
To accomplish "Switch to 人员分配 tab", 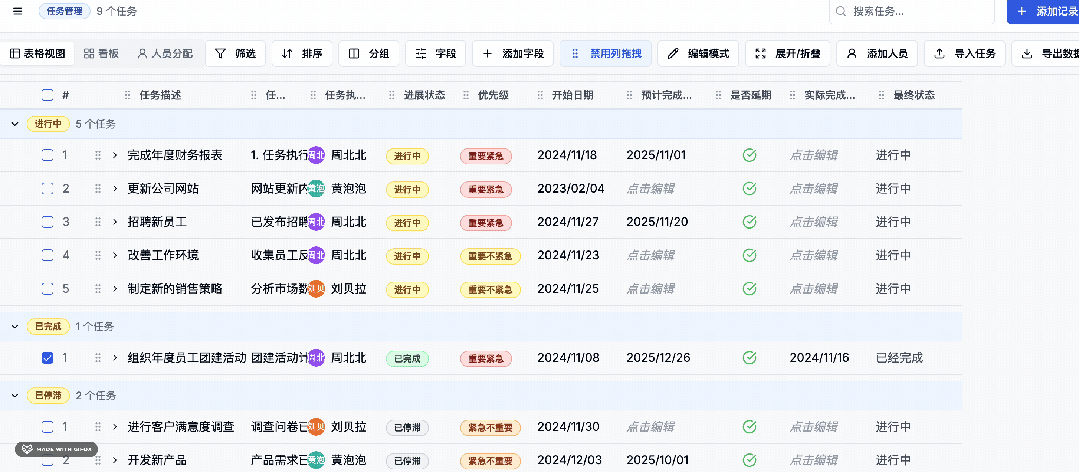I will 165,54.
